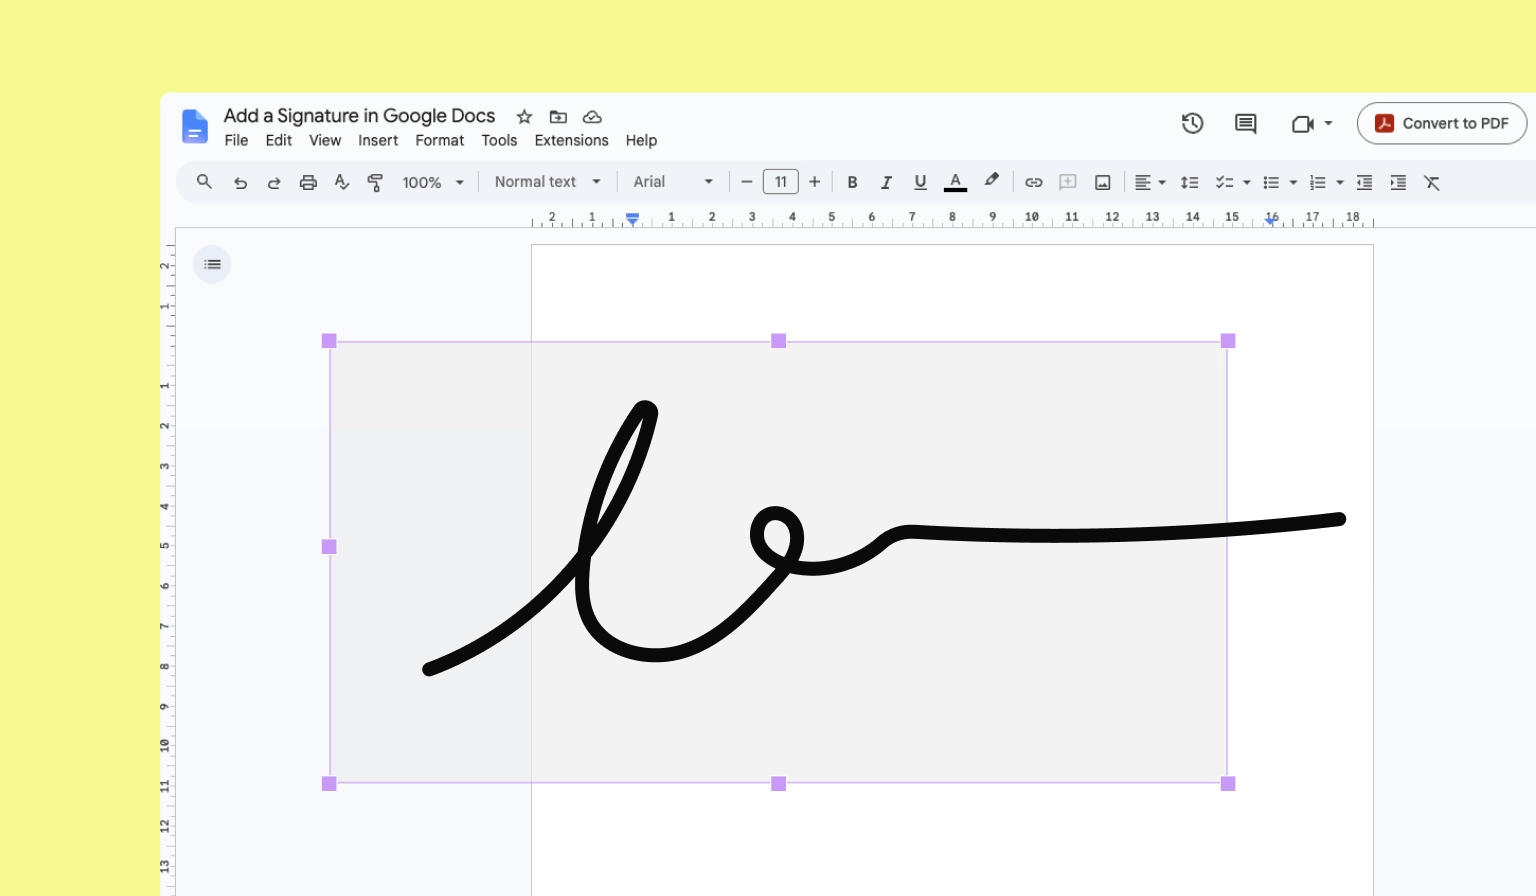Screen dimensions: 1536x896
Task: Click the top-left selection handle
Action: (329, 341)
